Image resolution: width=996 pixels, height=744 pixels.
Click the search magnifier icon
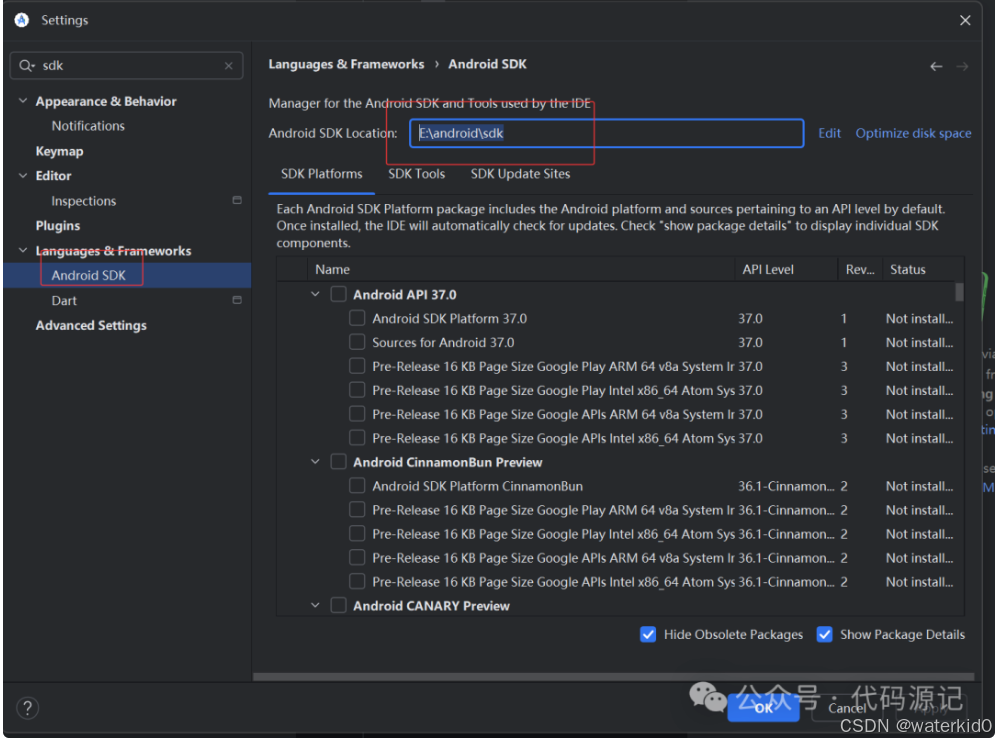click(x=26, y=65)
